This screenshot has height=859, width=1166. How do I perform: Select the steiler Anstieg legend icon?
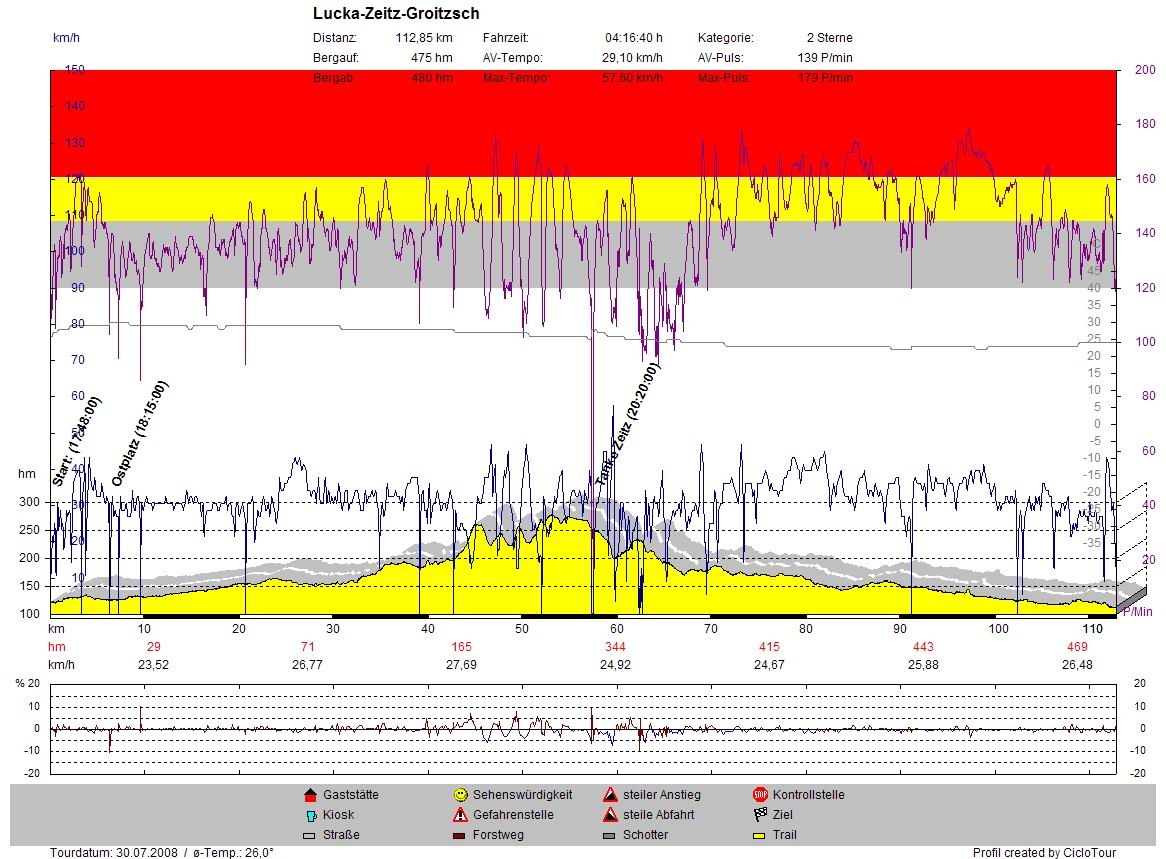[x=610, y=795]
